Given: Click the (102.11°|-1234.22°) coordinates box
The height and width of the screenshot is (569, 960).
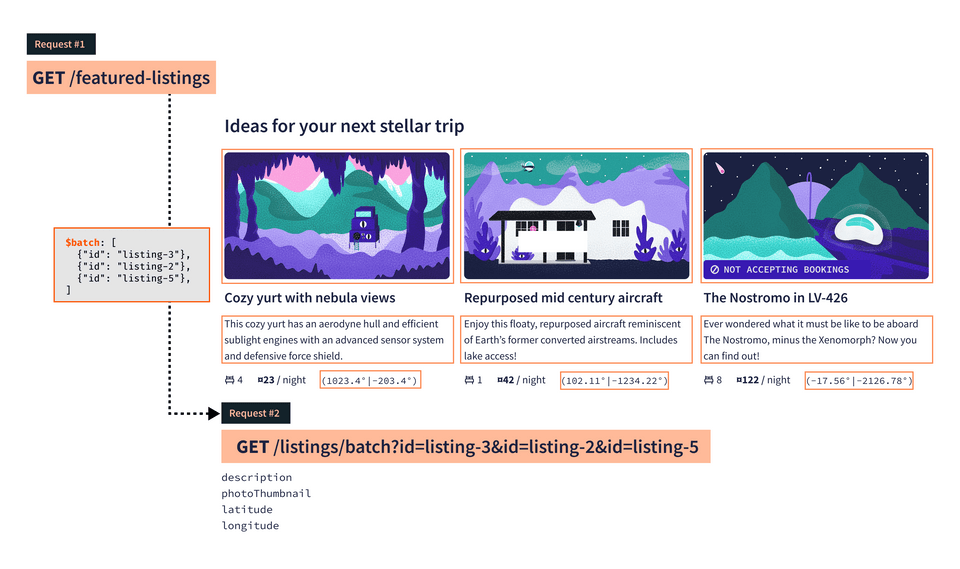Looking at the screenshot, I should point(613,380).
